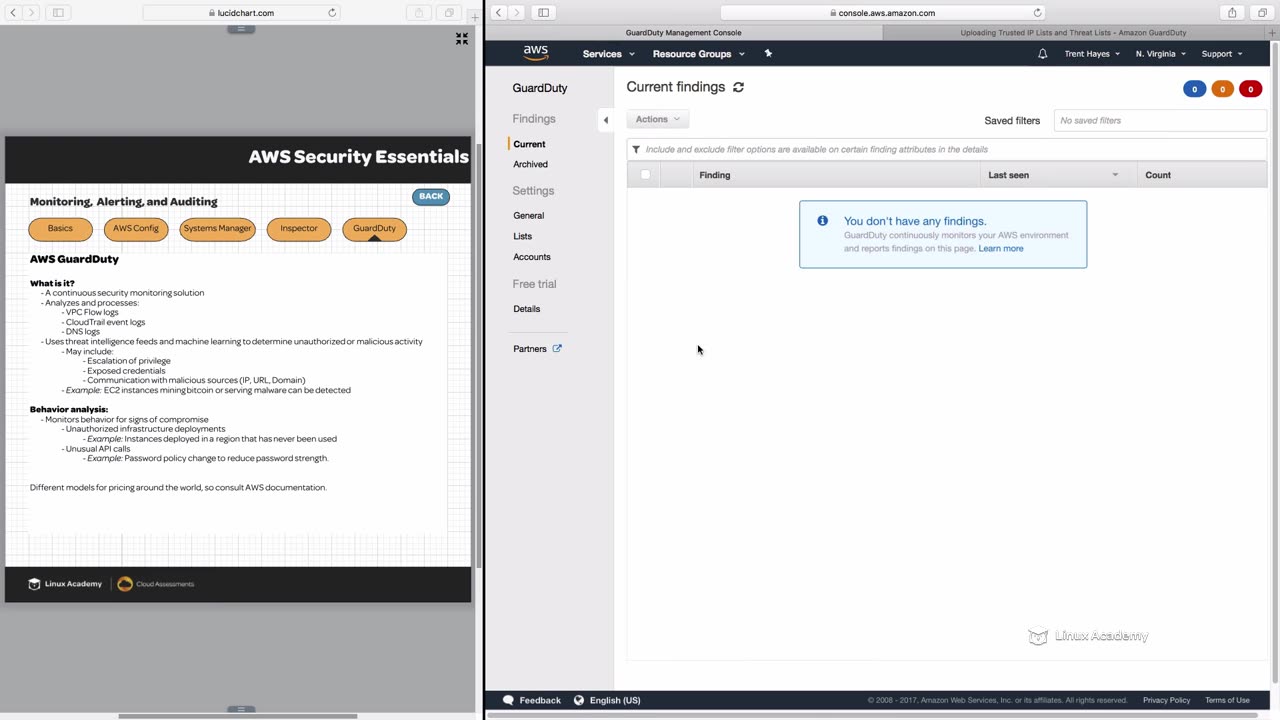
Task: Show sidebar in the Lucidchart Safari window
Action: coord(58,13)
